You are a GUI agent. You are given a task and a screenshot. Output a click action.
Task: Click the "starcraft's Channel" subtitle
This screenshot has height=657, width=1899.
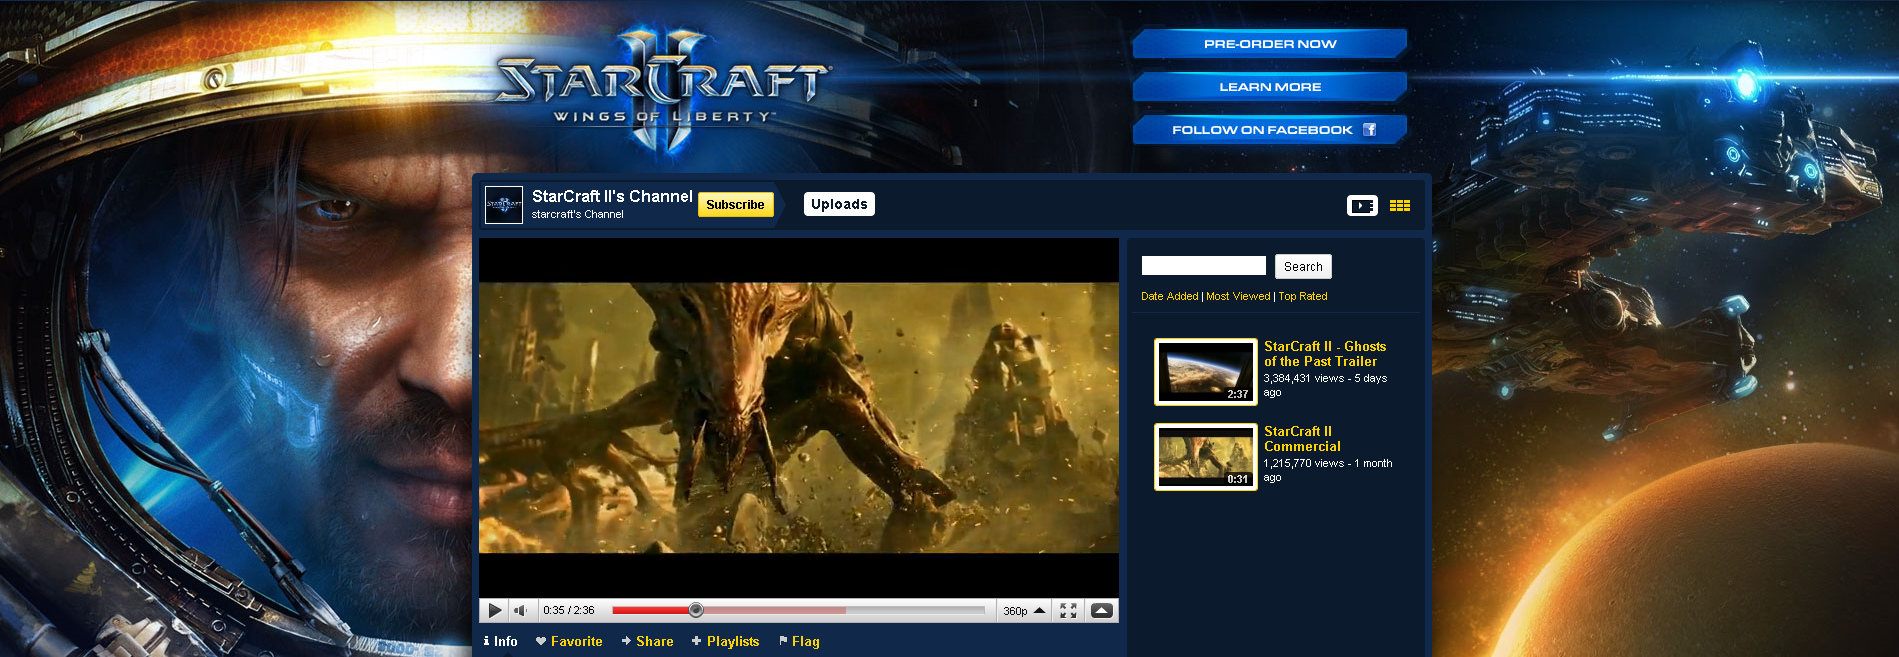(x=577, y=214)
